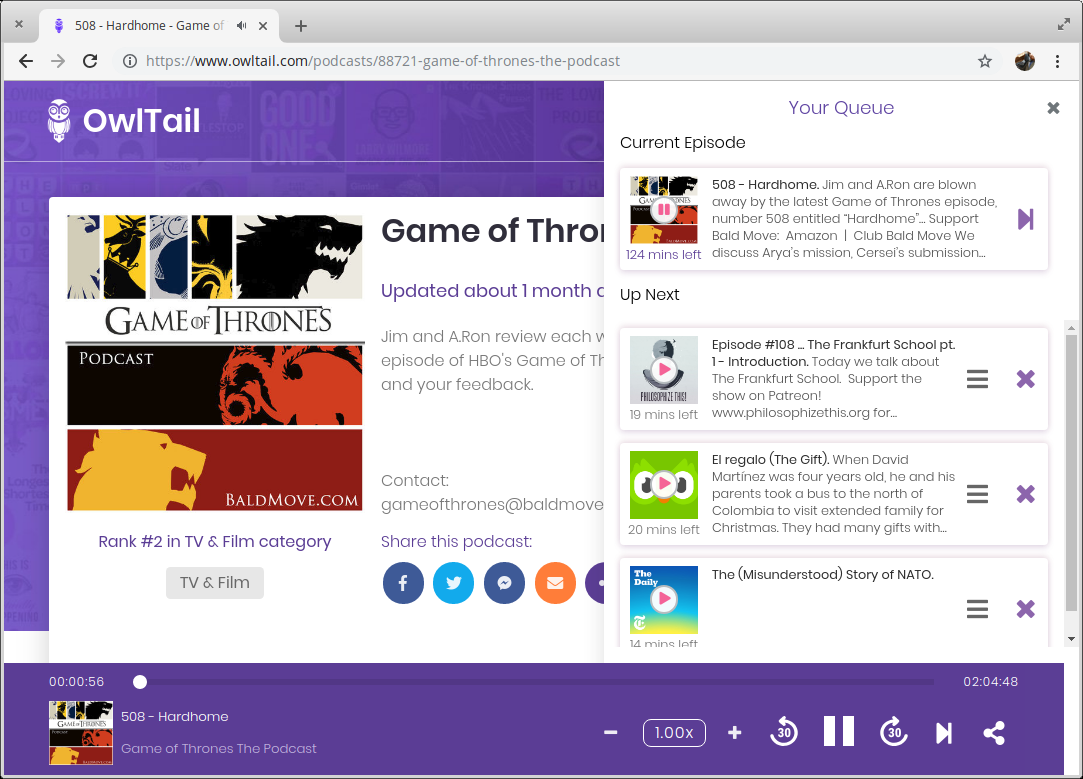This screenshot has width=1083, height=779.
Task: Click the queue scrollbar up arrow
Action: pos(1071,328)
